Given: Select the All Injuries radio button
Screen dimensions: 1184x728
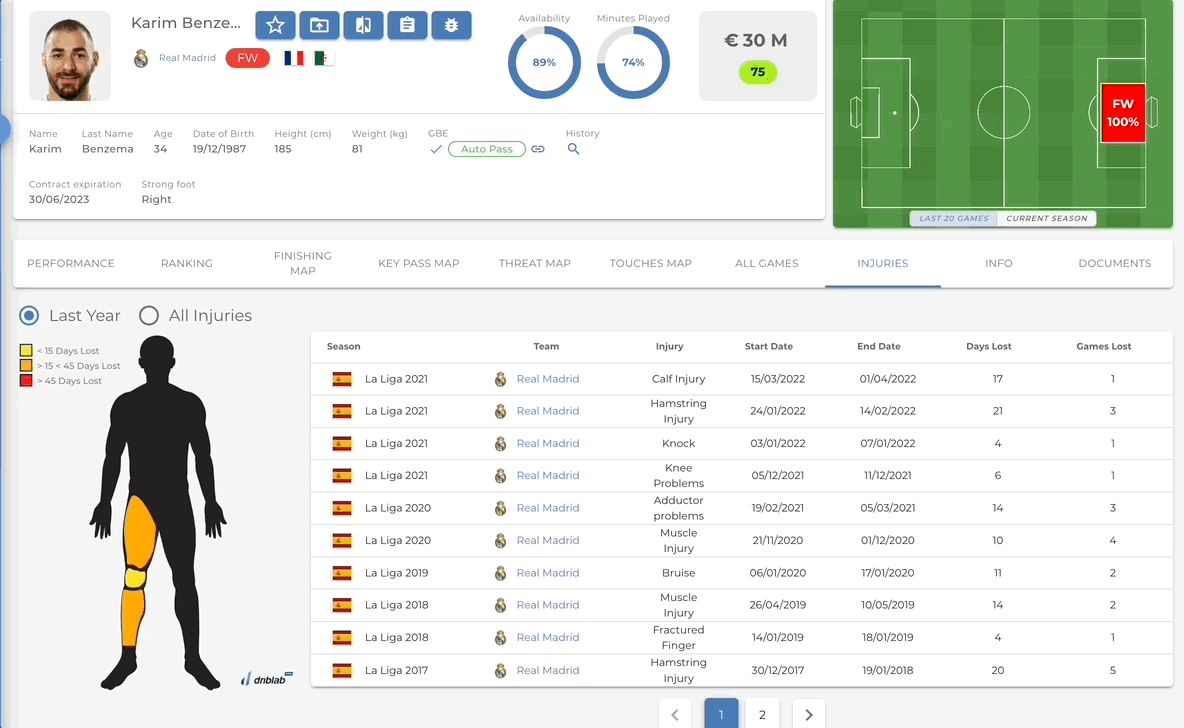Looking at the screenshot, I should click(149, 316).
